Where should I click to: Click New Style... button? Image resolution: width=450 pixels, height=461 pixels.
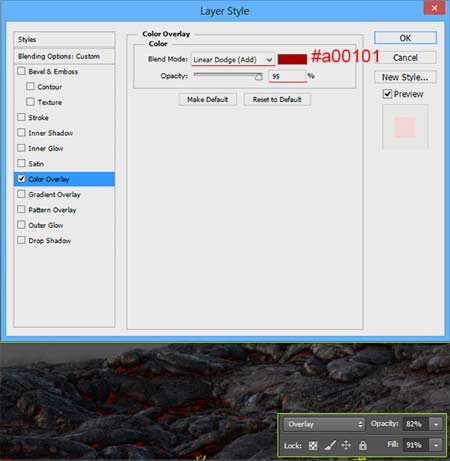click(x=405, y=77)
